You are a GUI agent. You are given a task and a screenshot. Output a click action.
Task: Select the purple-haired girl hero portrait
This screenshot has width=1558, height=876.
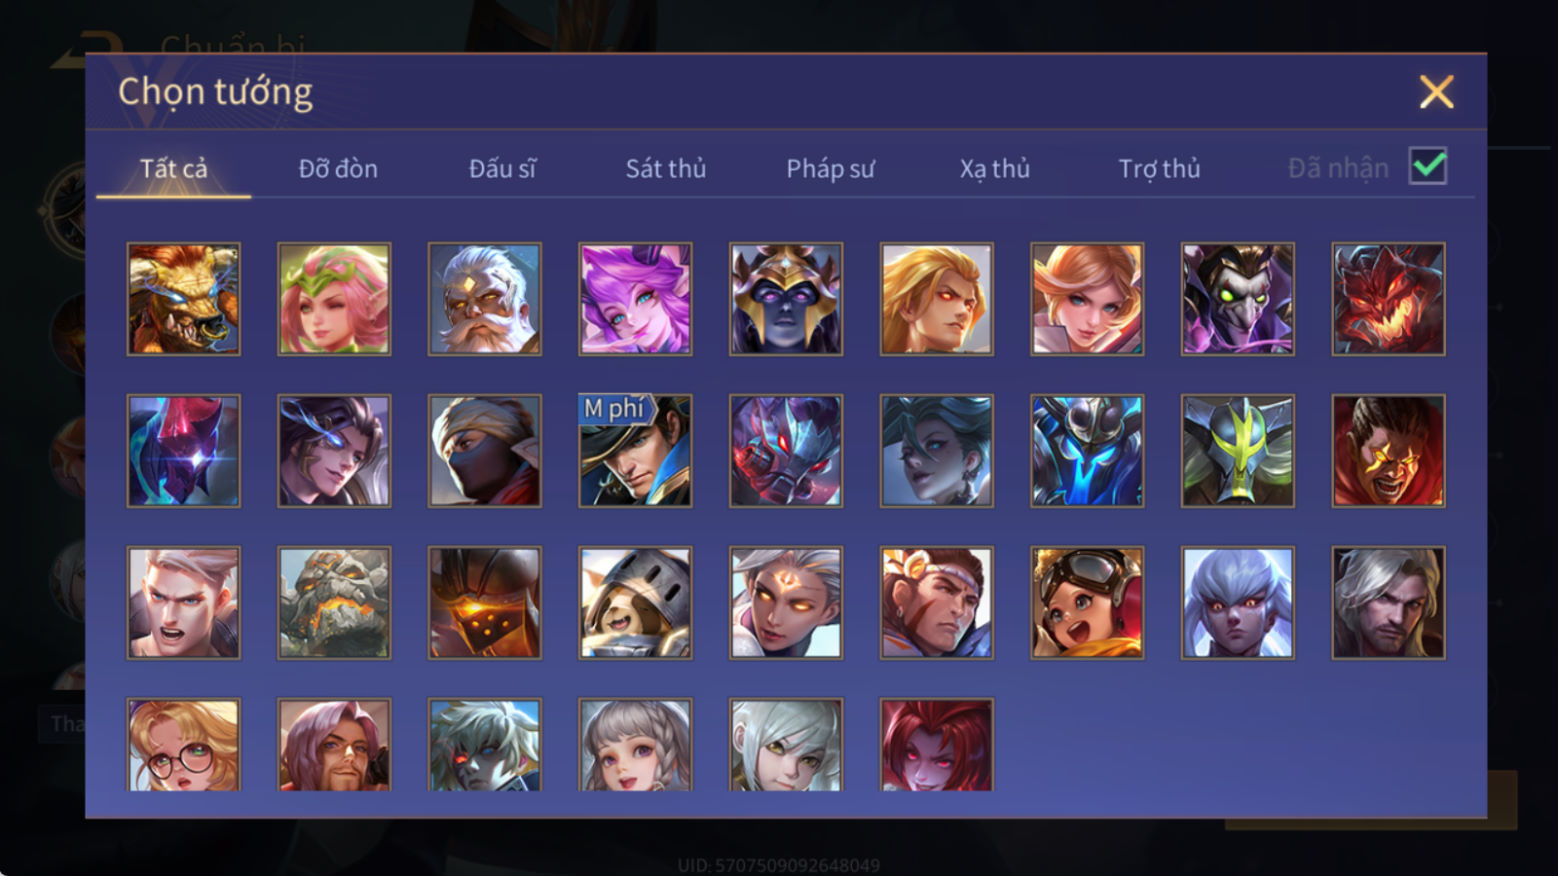coord(635,299)
